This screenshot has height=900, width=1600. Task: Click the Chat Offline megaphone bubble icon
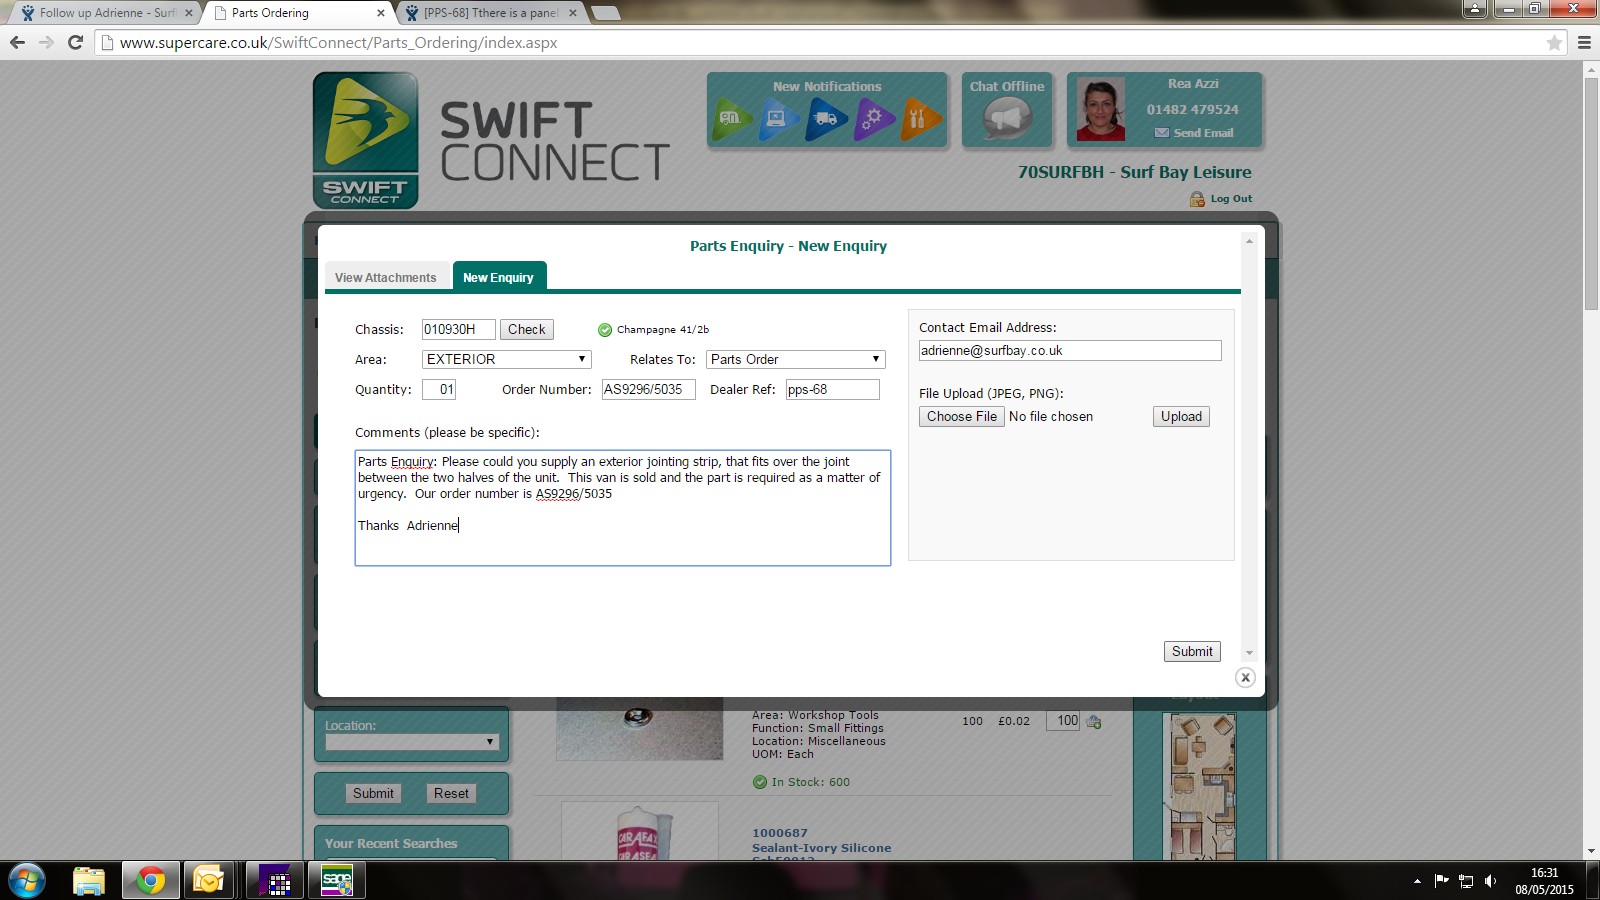[x=1007, y=121]
